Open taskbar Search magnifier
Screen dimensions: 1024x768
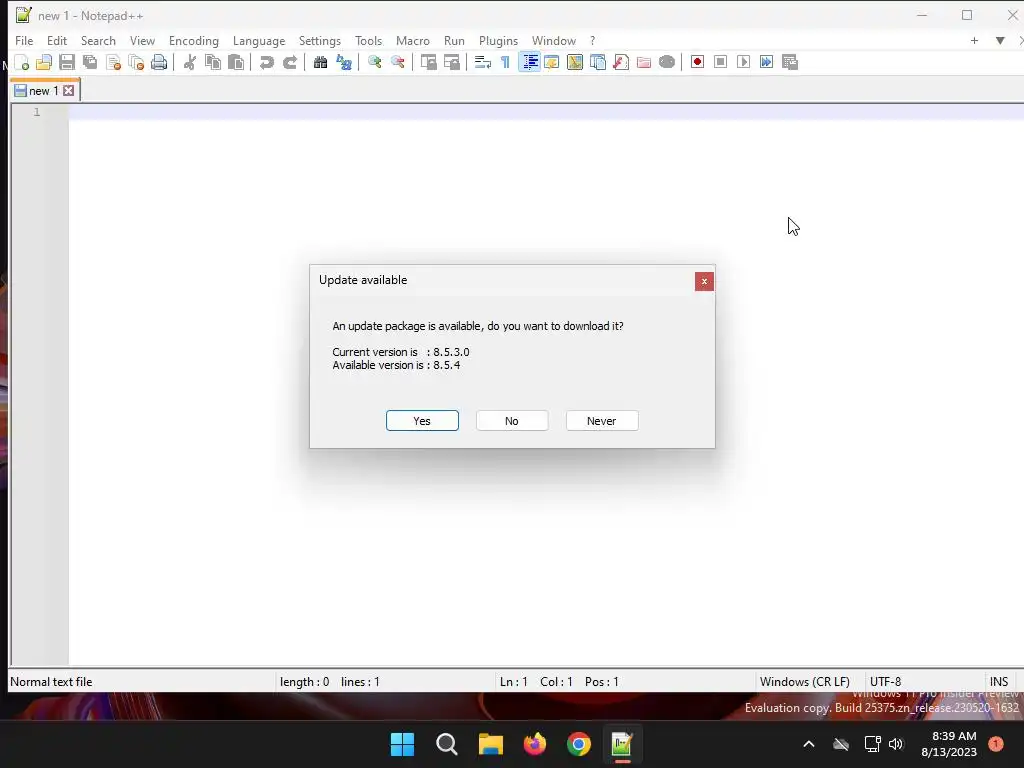pos(447,744)
